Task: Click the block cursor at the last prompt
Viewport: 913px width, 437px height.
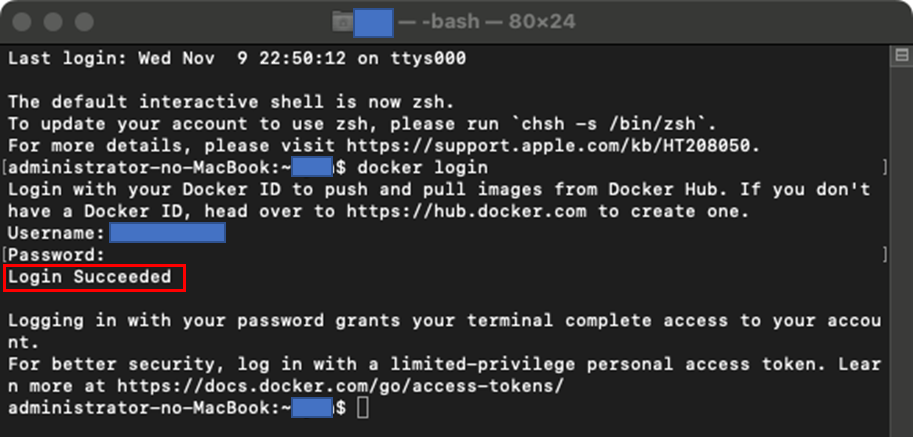Action: 362,408
